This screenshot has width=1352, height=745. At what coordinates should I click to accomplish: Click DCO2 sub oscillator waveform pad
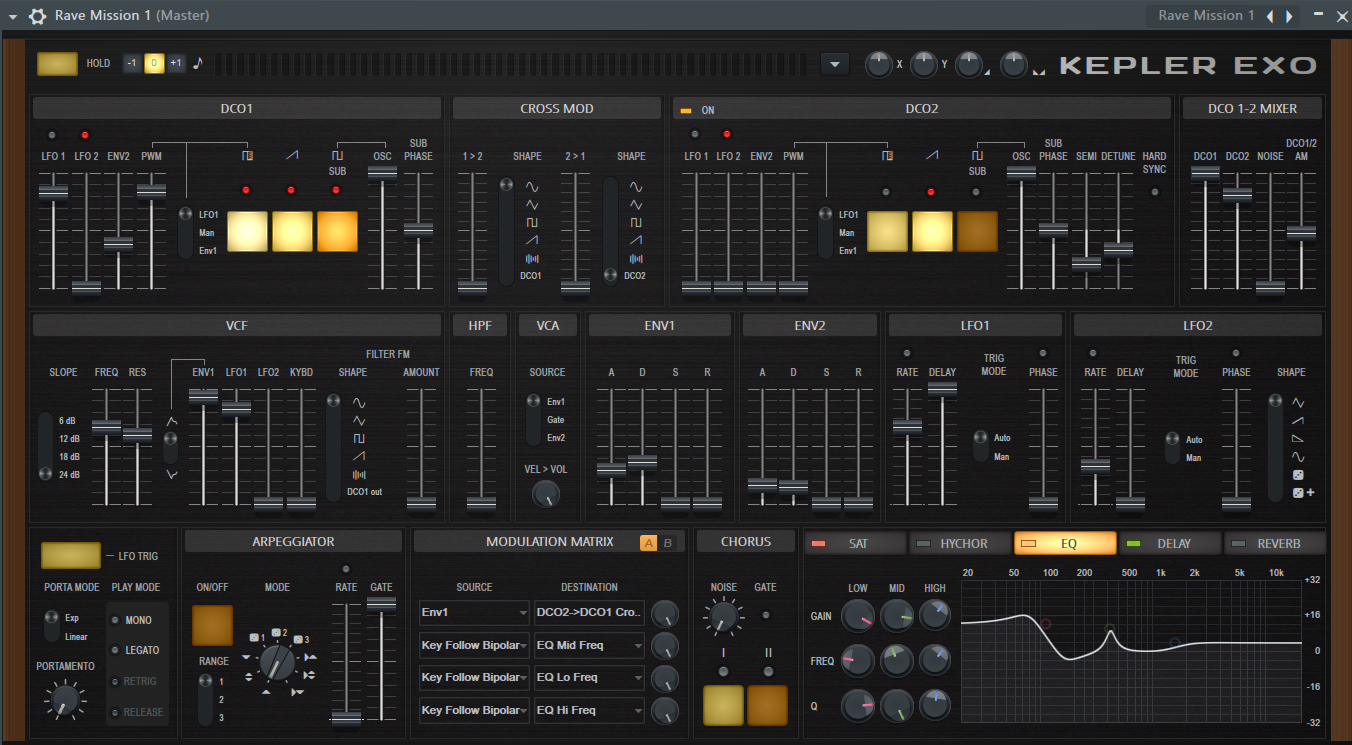click(x=976, y=231)
